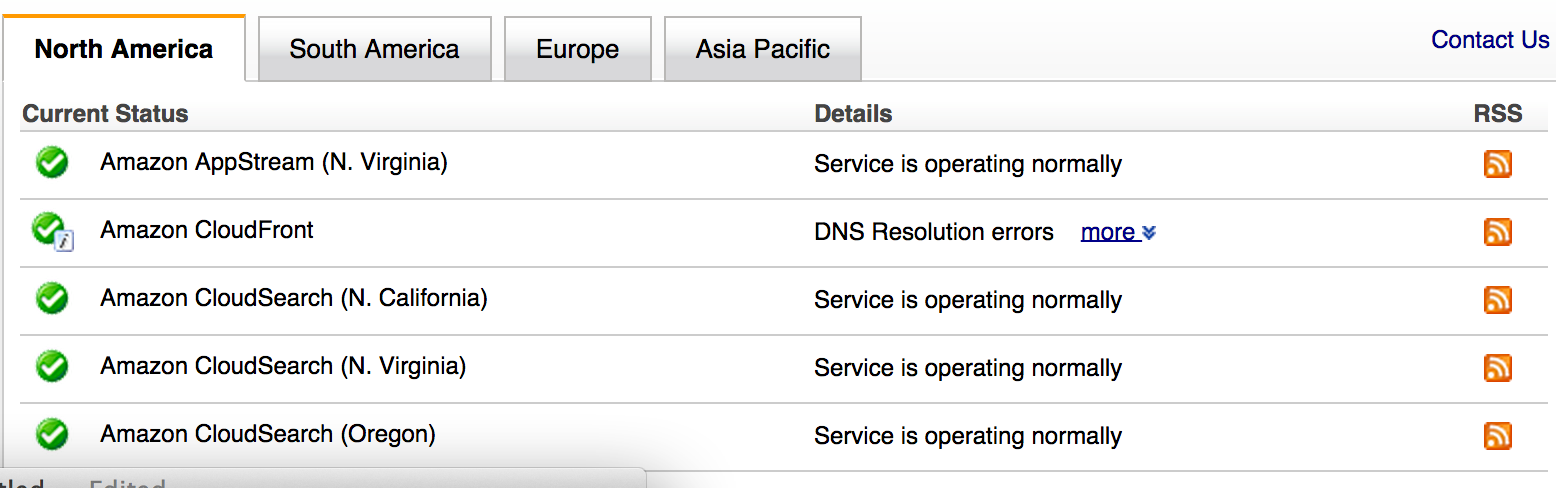
Task: Open RSS feed for Amazon CloudFront
Action: (x=1497, y=232)
